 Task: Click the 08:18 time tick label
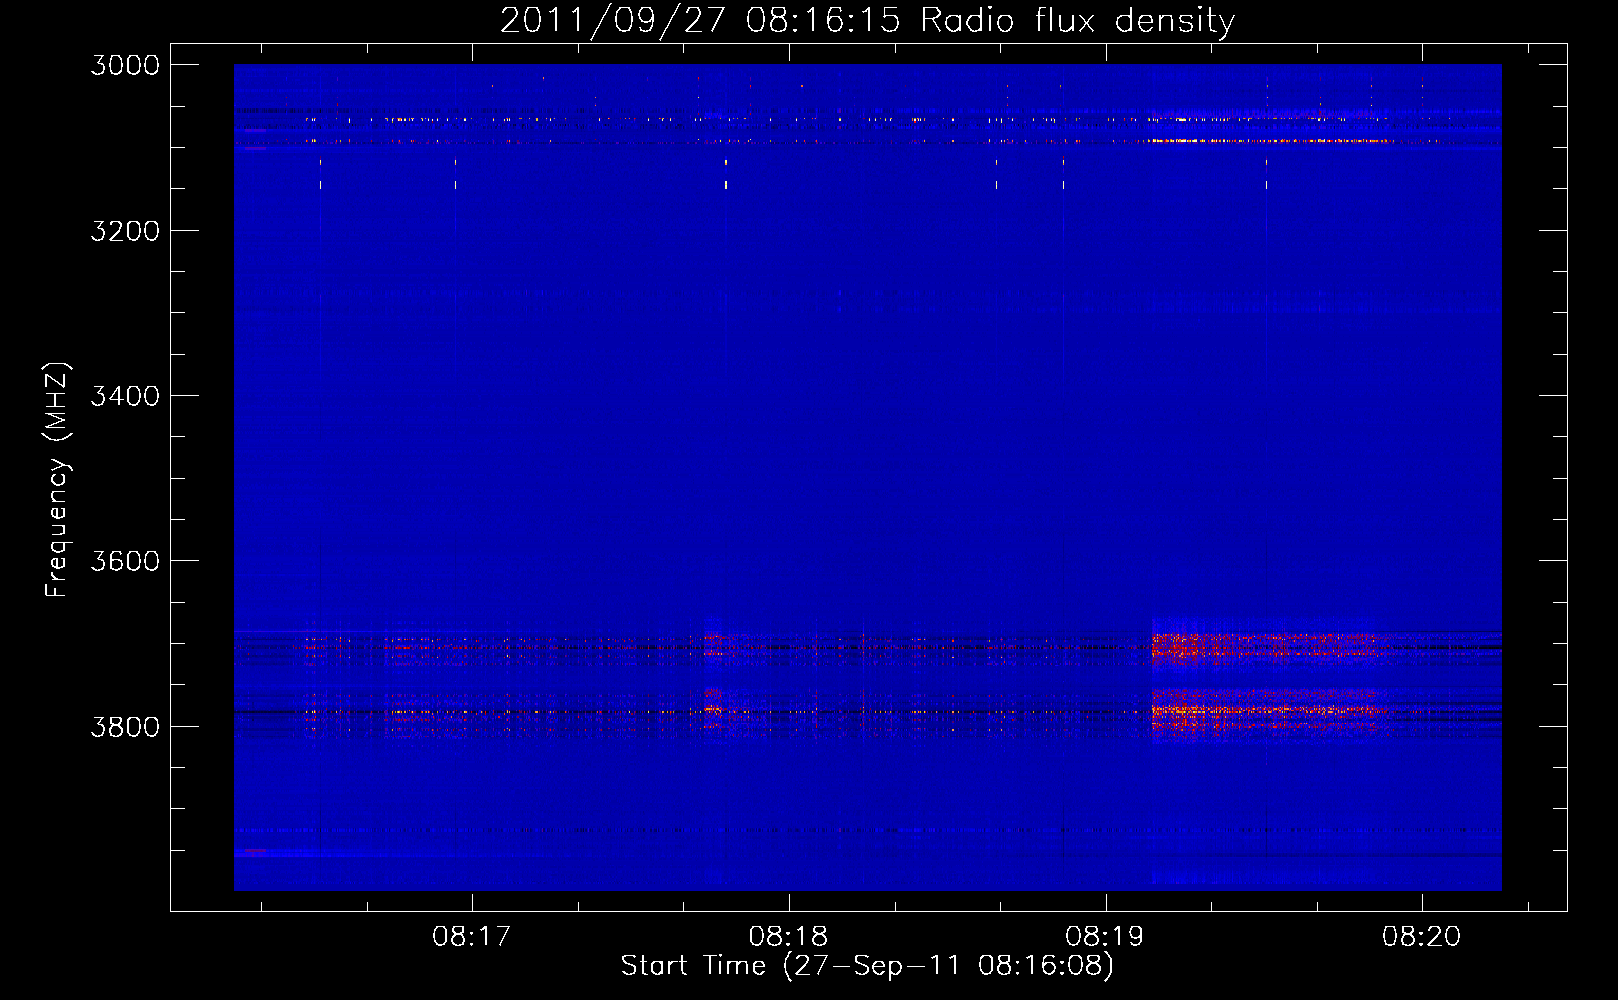(x=789, y=937)
